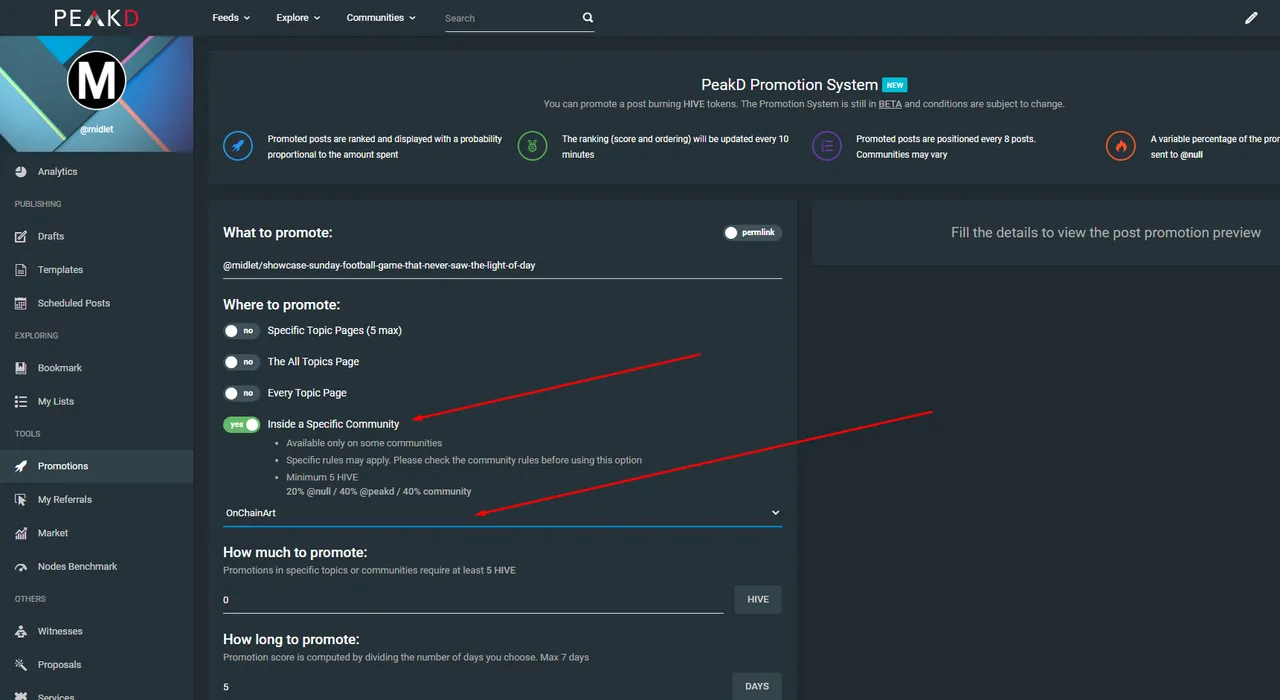
Task: Disable Inside a Specific Community toggle
Action: click(241, 425)
